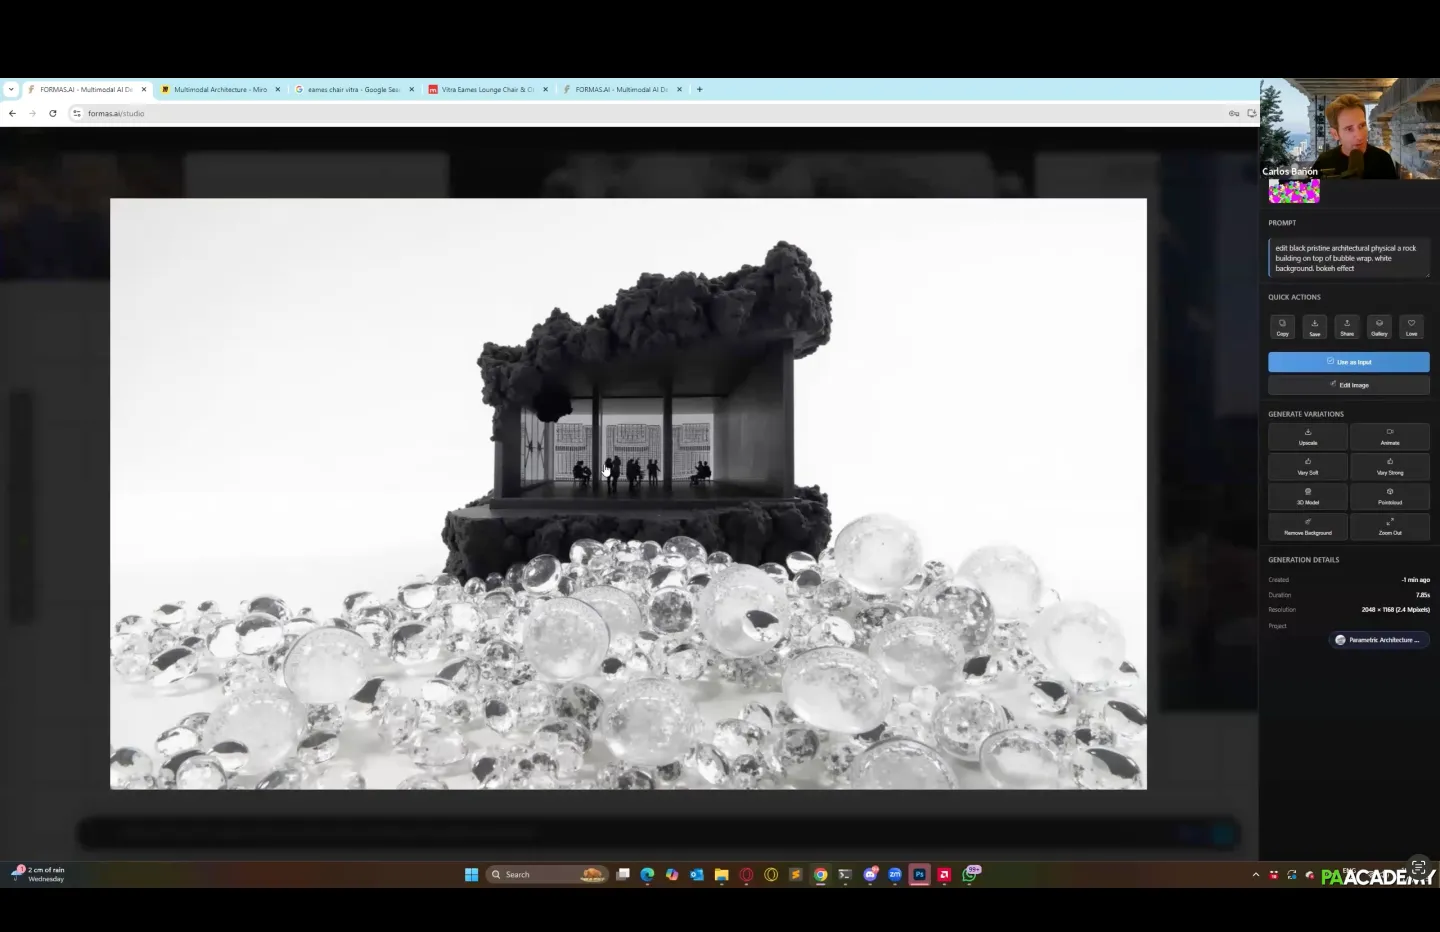The height and width of the screenshot is (932, 1440).
Task: Switch to the Multimodal Architecture Miro tab
Action: tap(220, 89)
